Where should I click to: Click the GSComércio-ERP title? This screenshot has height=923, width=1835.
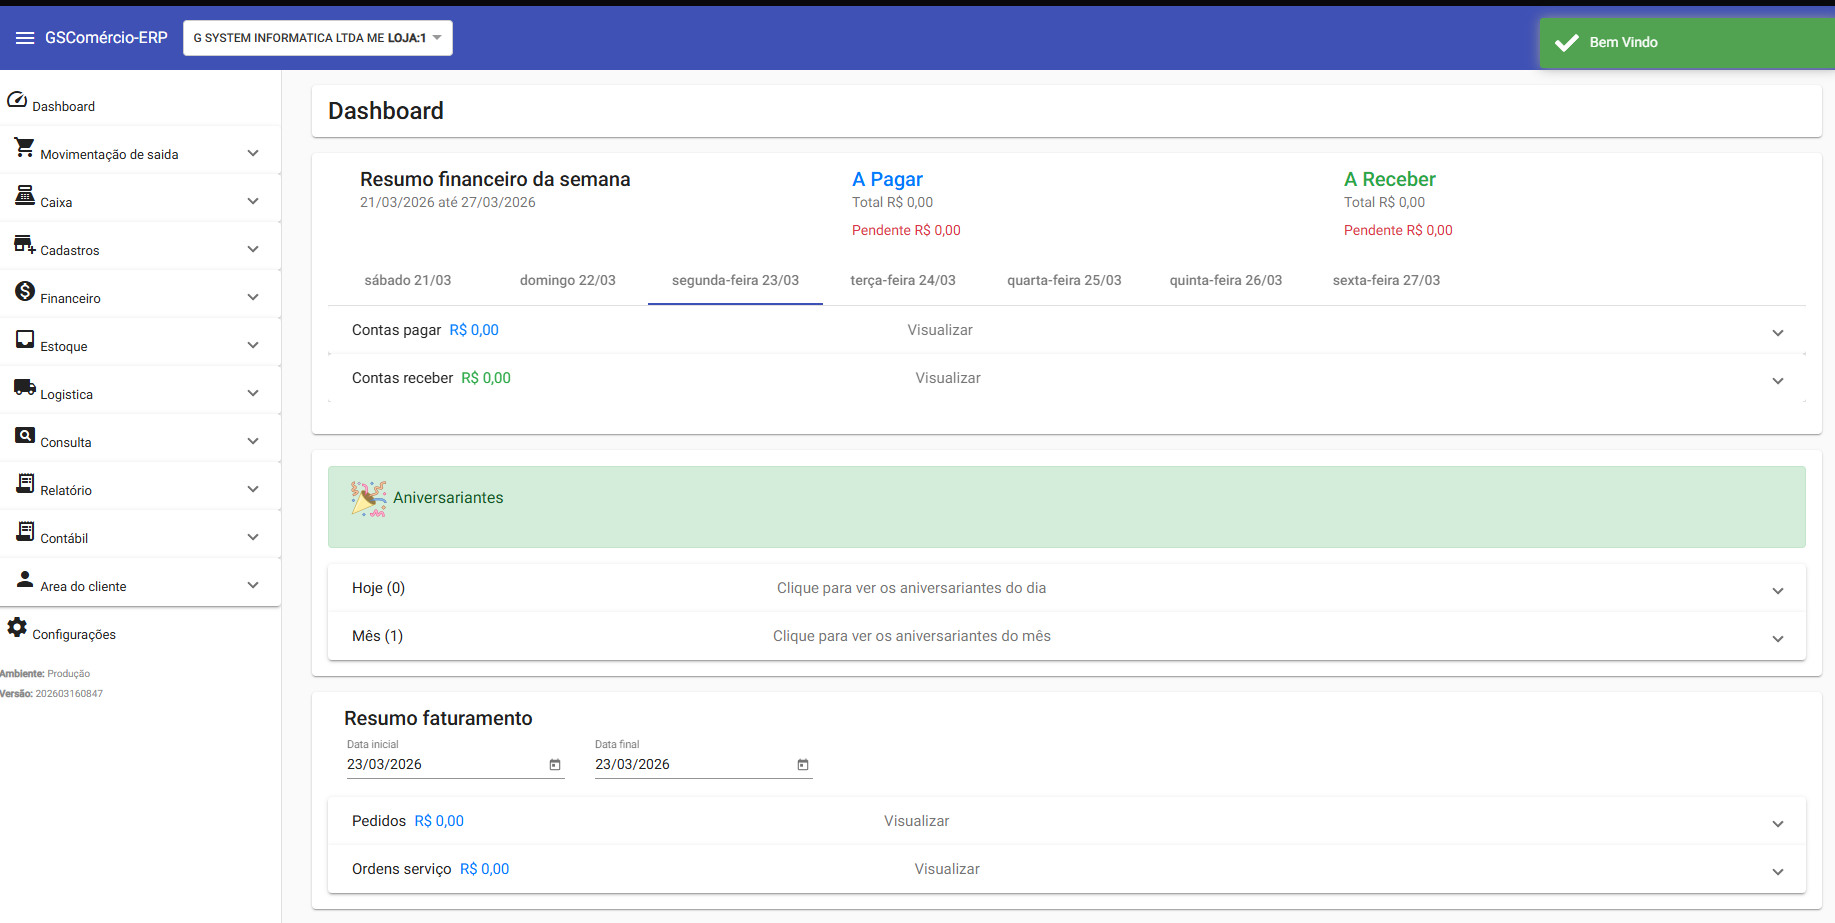(x=106, y=38)
